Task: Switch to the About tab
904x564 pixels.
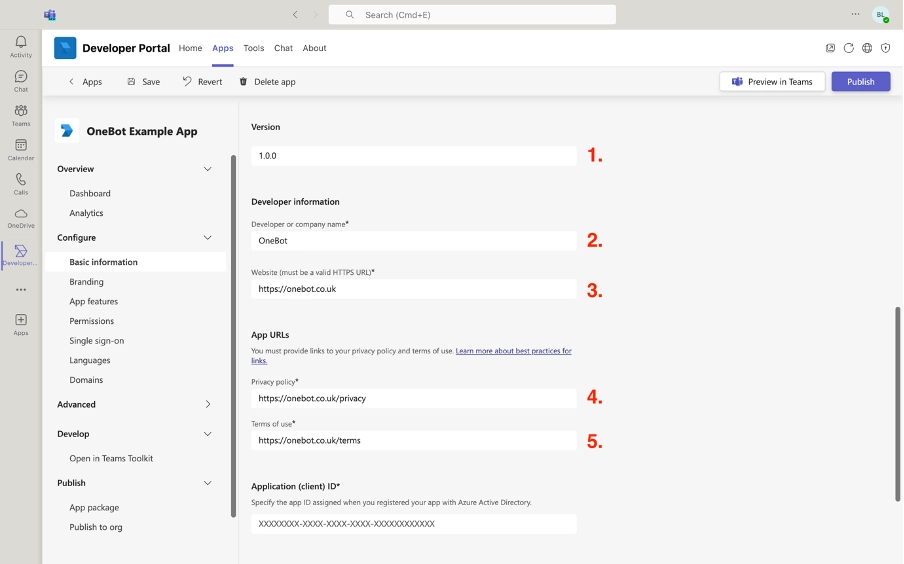Action: point(314,48)
